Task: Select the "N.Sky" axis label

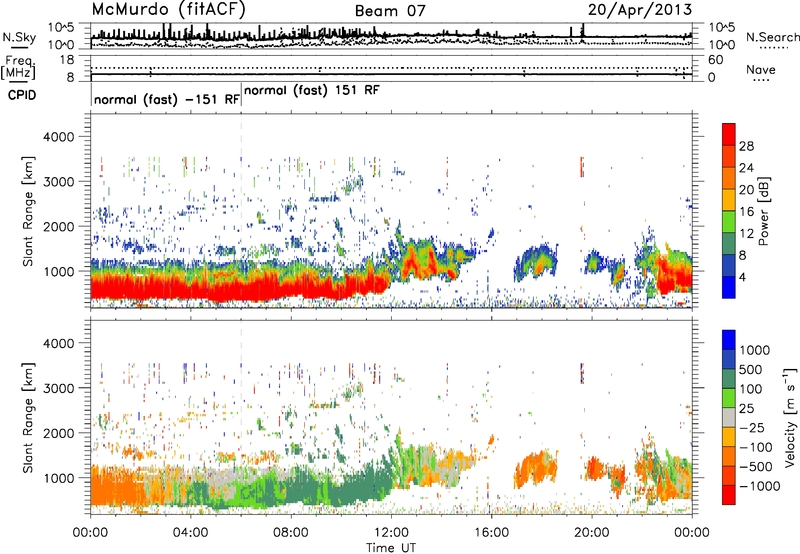Action: [x=19, y=37]
